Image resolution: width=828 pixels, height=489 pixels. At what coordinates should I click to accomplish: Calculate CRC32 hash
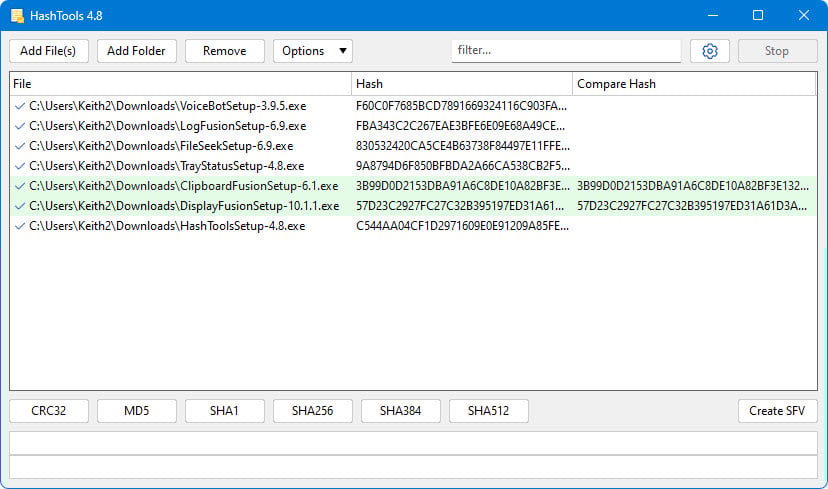pyautogui.click(x=49, y=411)
